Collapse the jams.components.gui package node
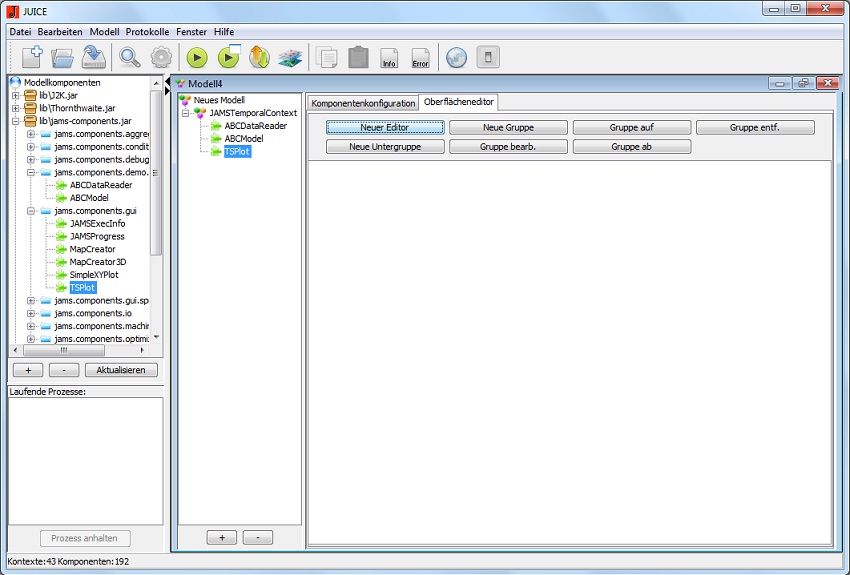Screen dimensions: 850x575 tap(31, 211)
